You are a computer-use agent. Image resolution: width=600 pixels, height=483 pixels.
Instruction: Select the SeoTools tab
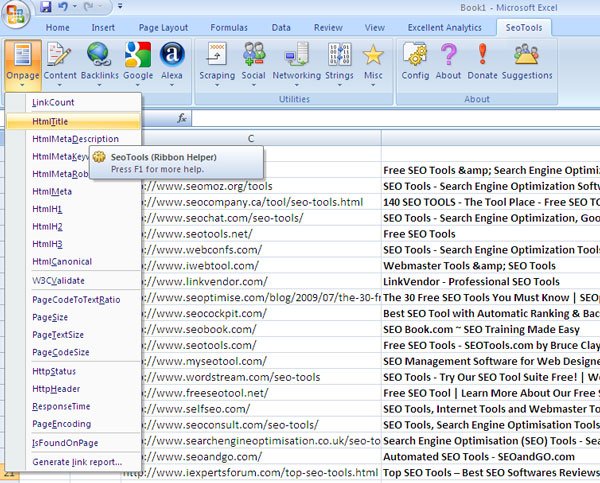[x=524, y=28]
